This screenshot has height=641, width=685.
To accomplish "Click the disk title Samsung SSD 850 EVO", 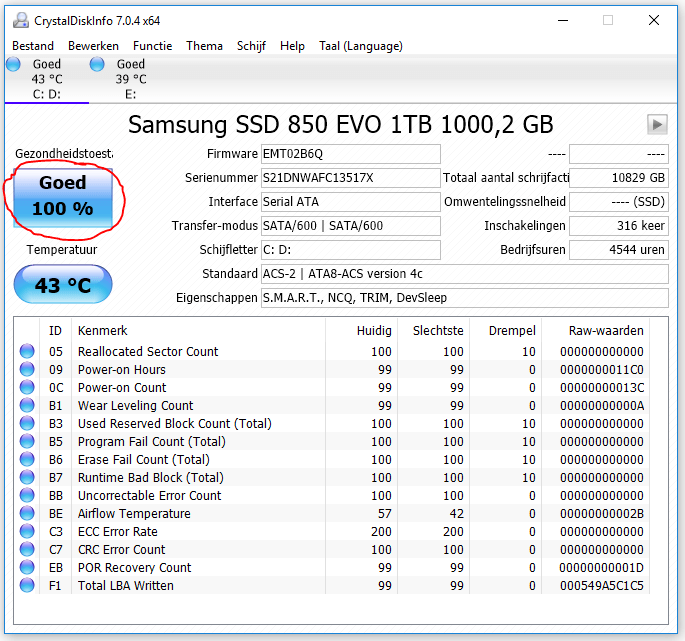I will (x=341, y=125).
